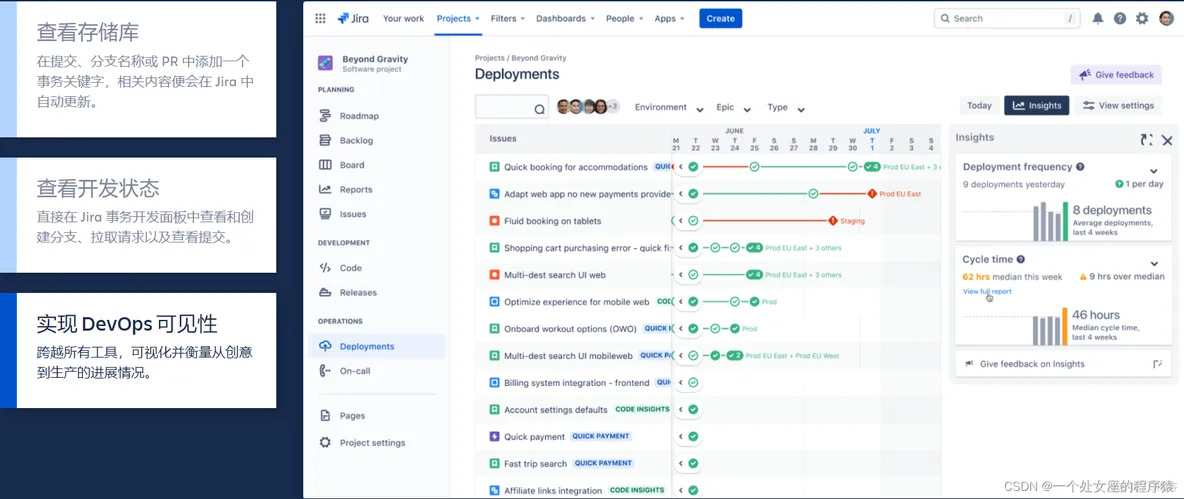1184x499 pixels.
Task: Click the Adapt web app Prod EU East error marker
Action: coord(872,194)
